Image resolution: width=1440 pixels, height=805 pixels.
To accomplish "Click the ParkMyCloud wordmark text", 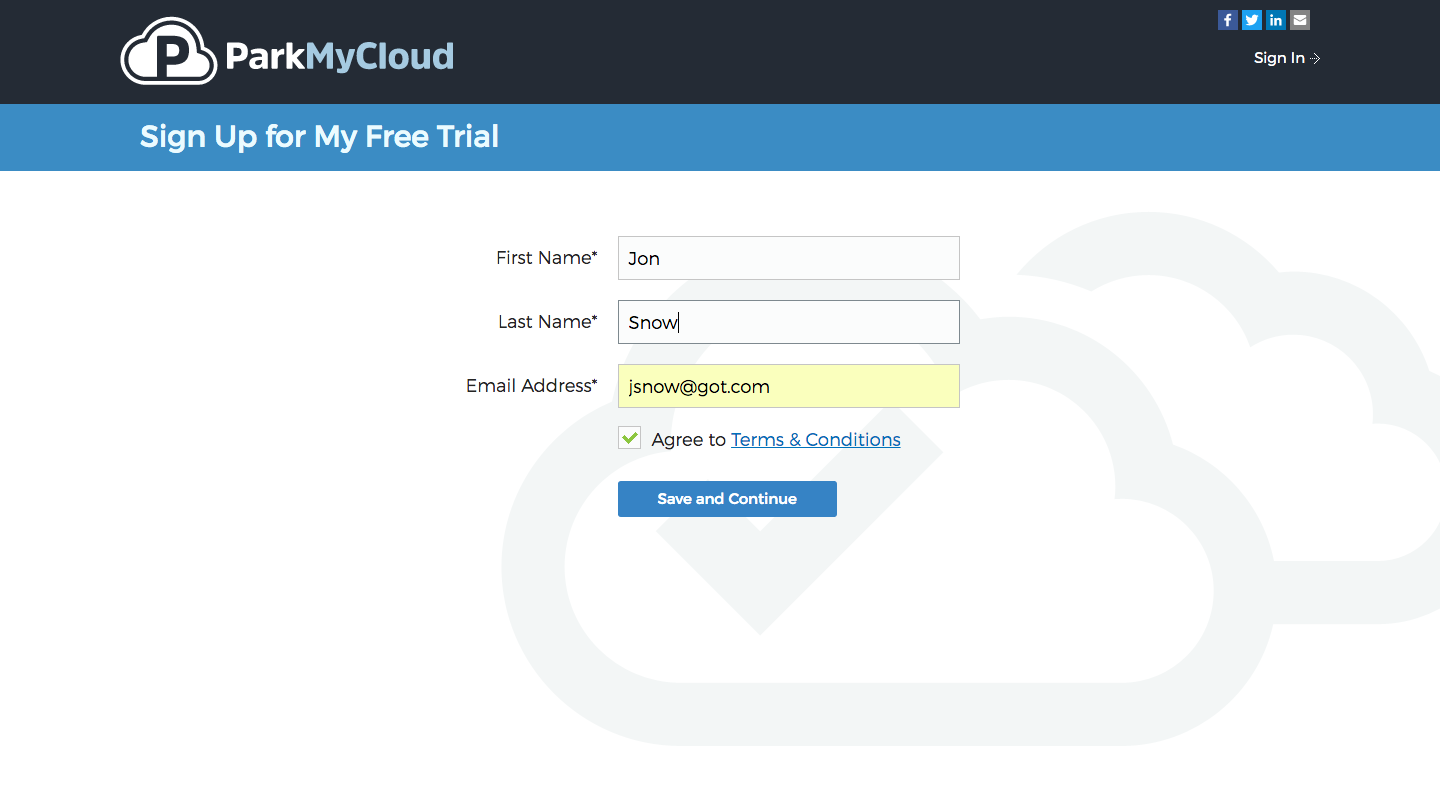I will pyautogui.click(x=339, y=56).
